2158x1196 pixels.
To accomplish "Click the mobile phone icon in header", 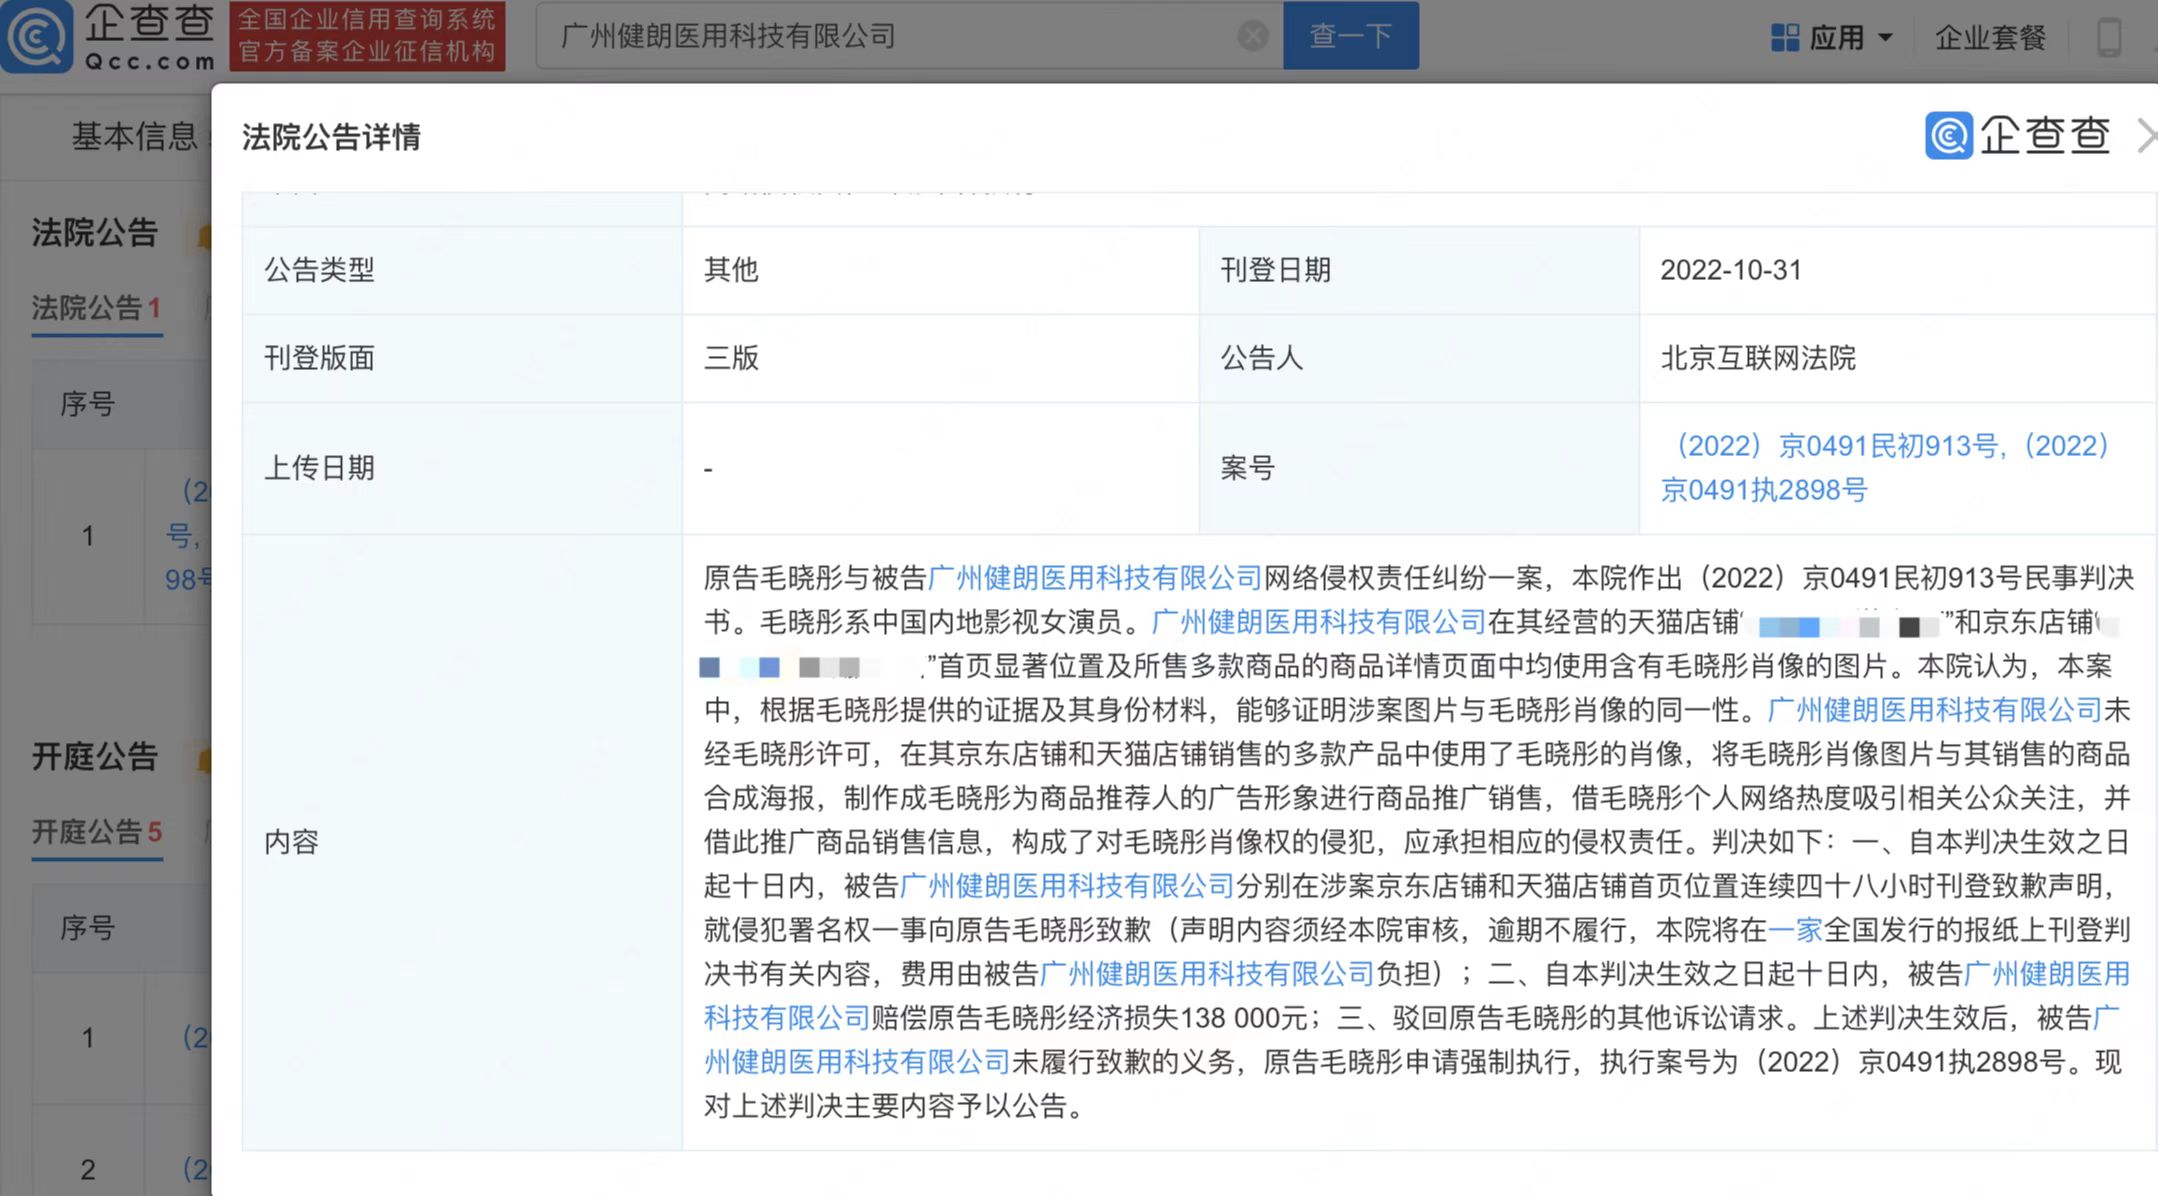I will point(2108,37).
